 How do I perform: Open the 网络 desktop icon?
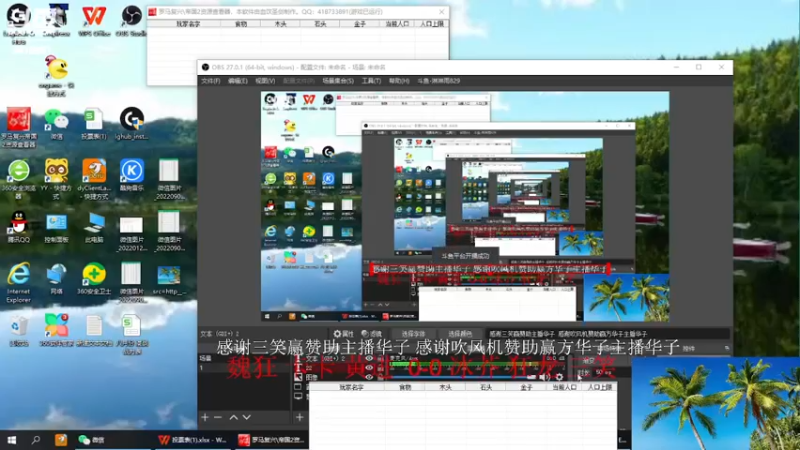coord(56,279)
